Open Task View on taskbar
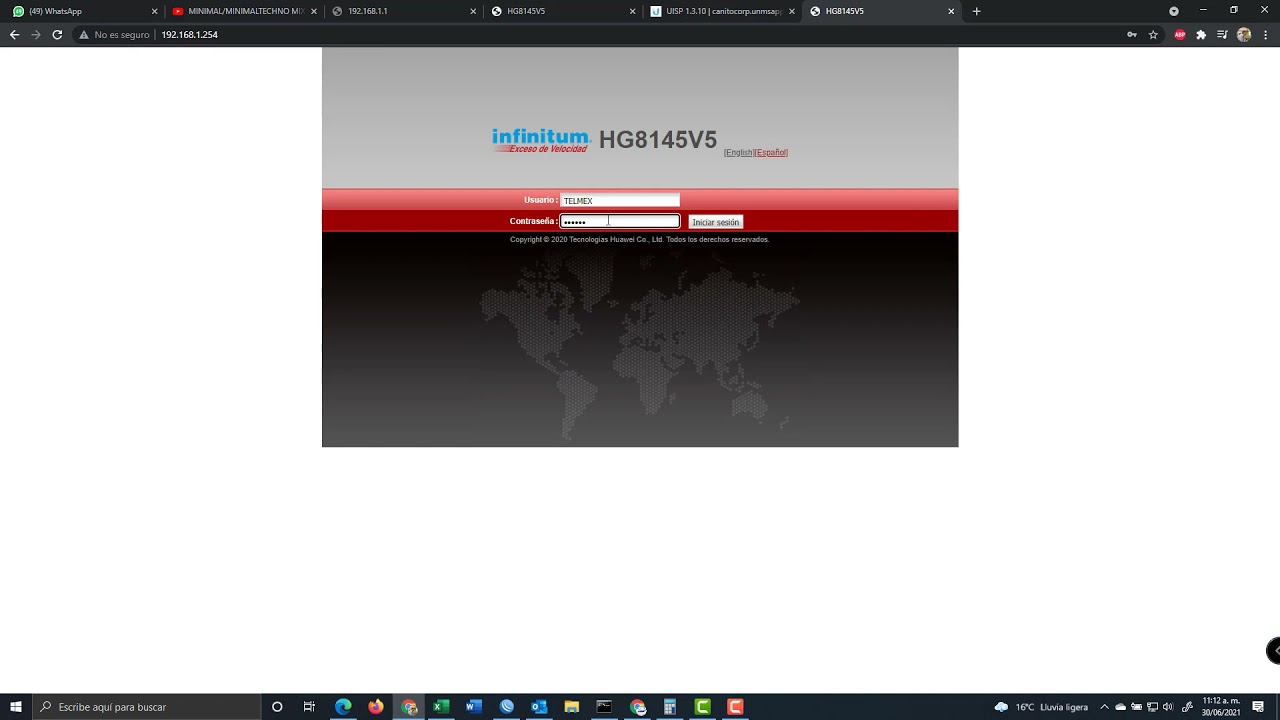 309,707
